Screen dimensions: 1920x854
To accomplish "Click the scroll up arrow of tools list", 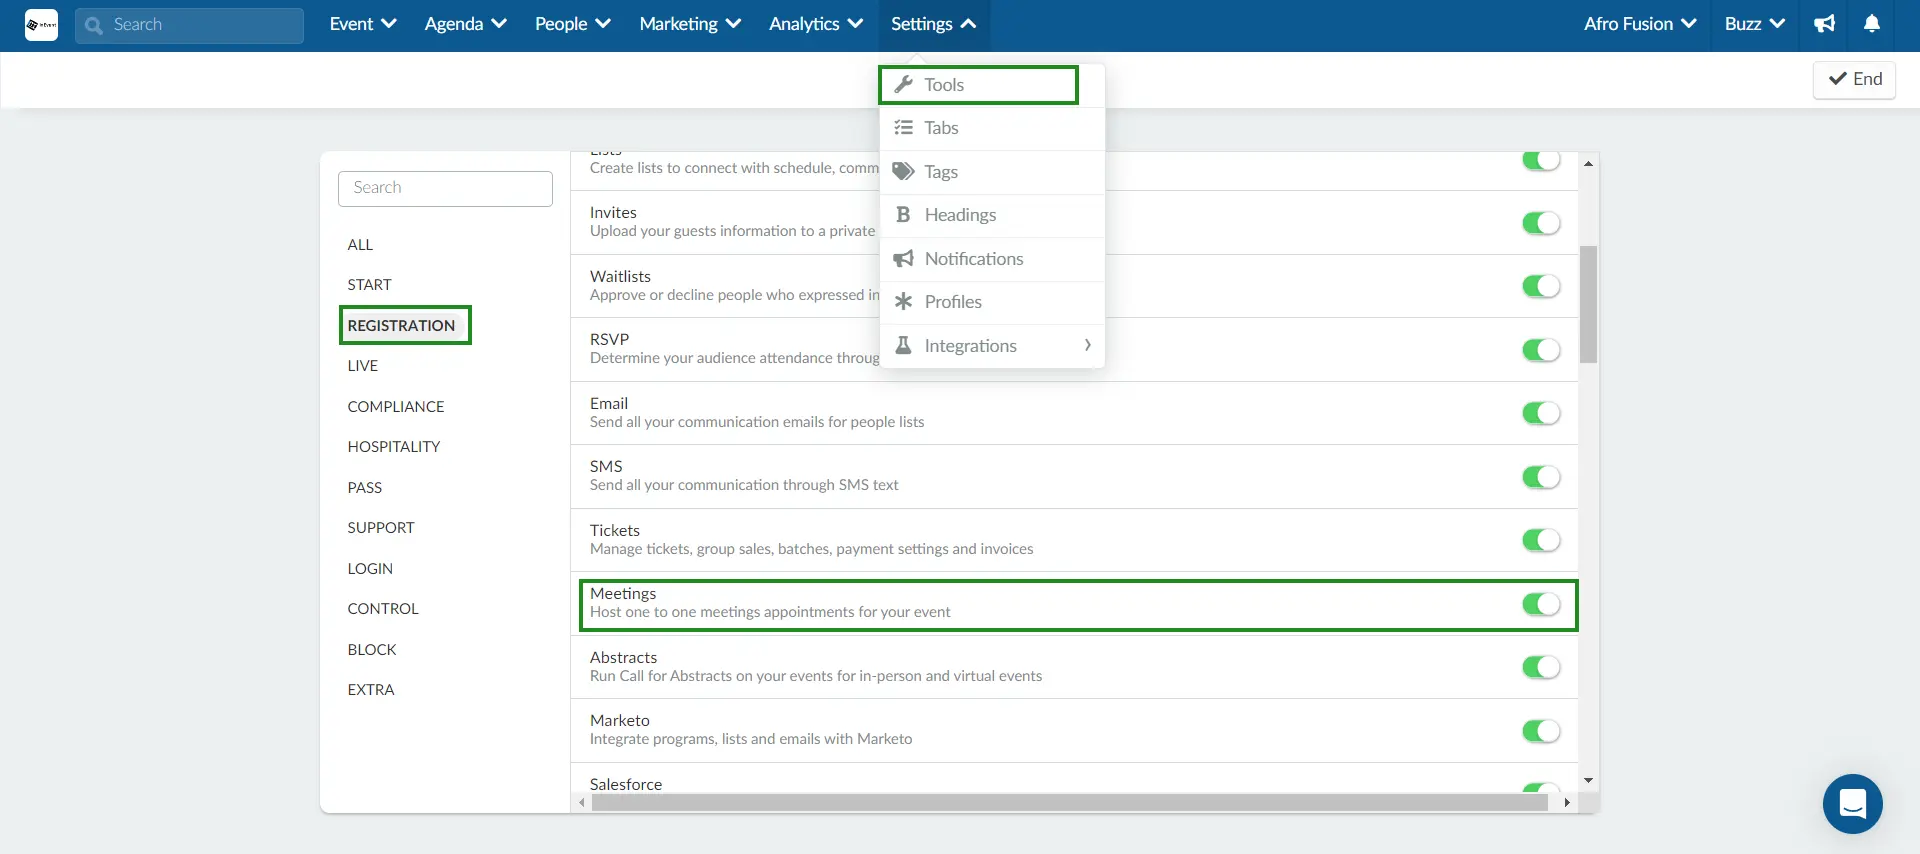I will coord(1588,163).
